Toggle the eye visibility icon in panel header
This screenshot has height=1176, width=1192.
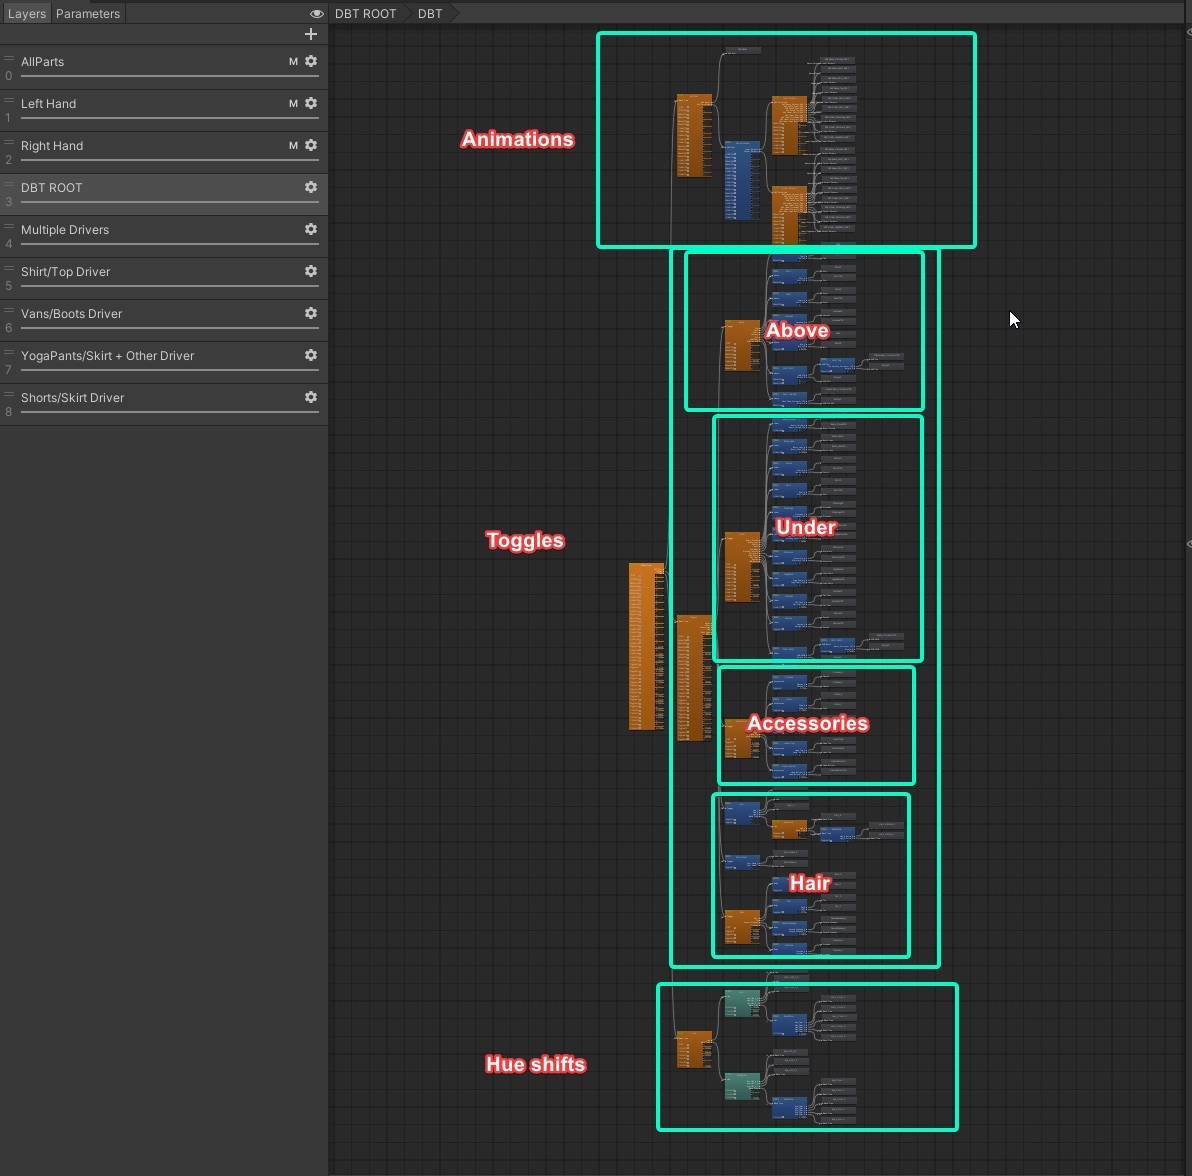(316, 14)
